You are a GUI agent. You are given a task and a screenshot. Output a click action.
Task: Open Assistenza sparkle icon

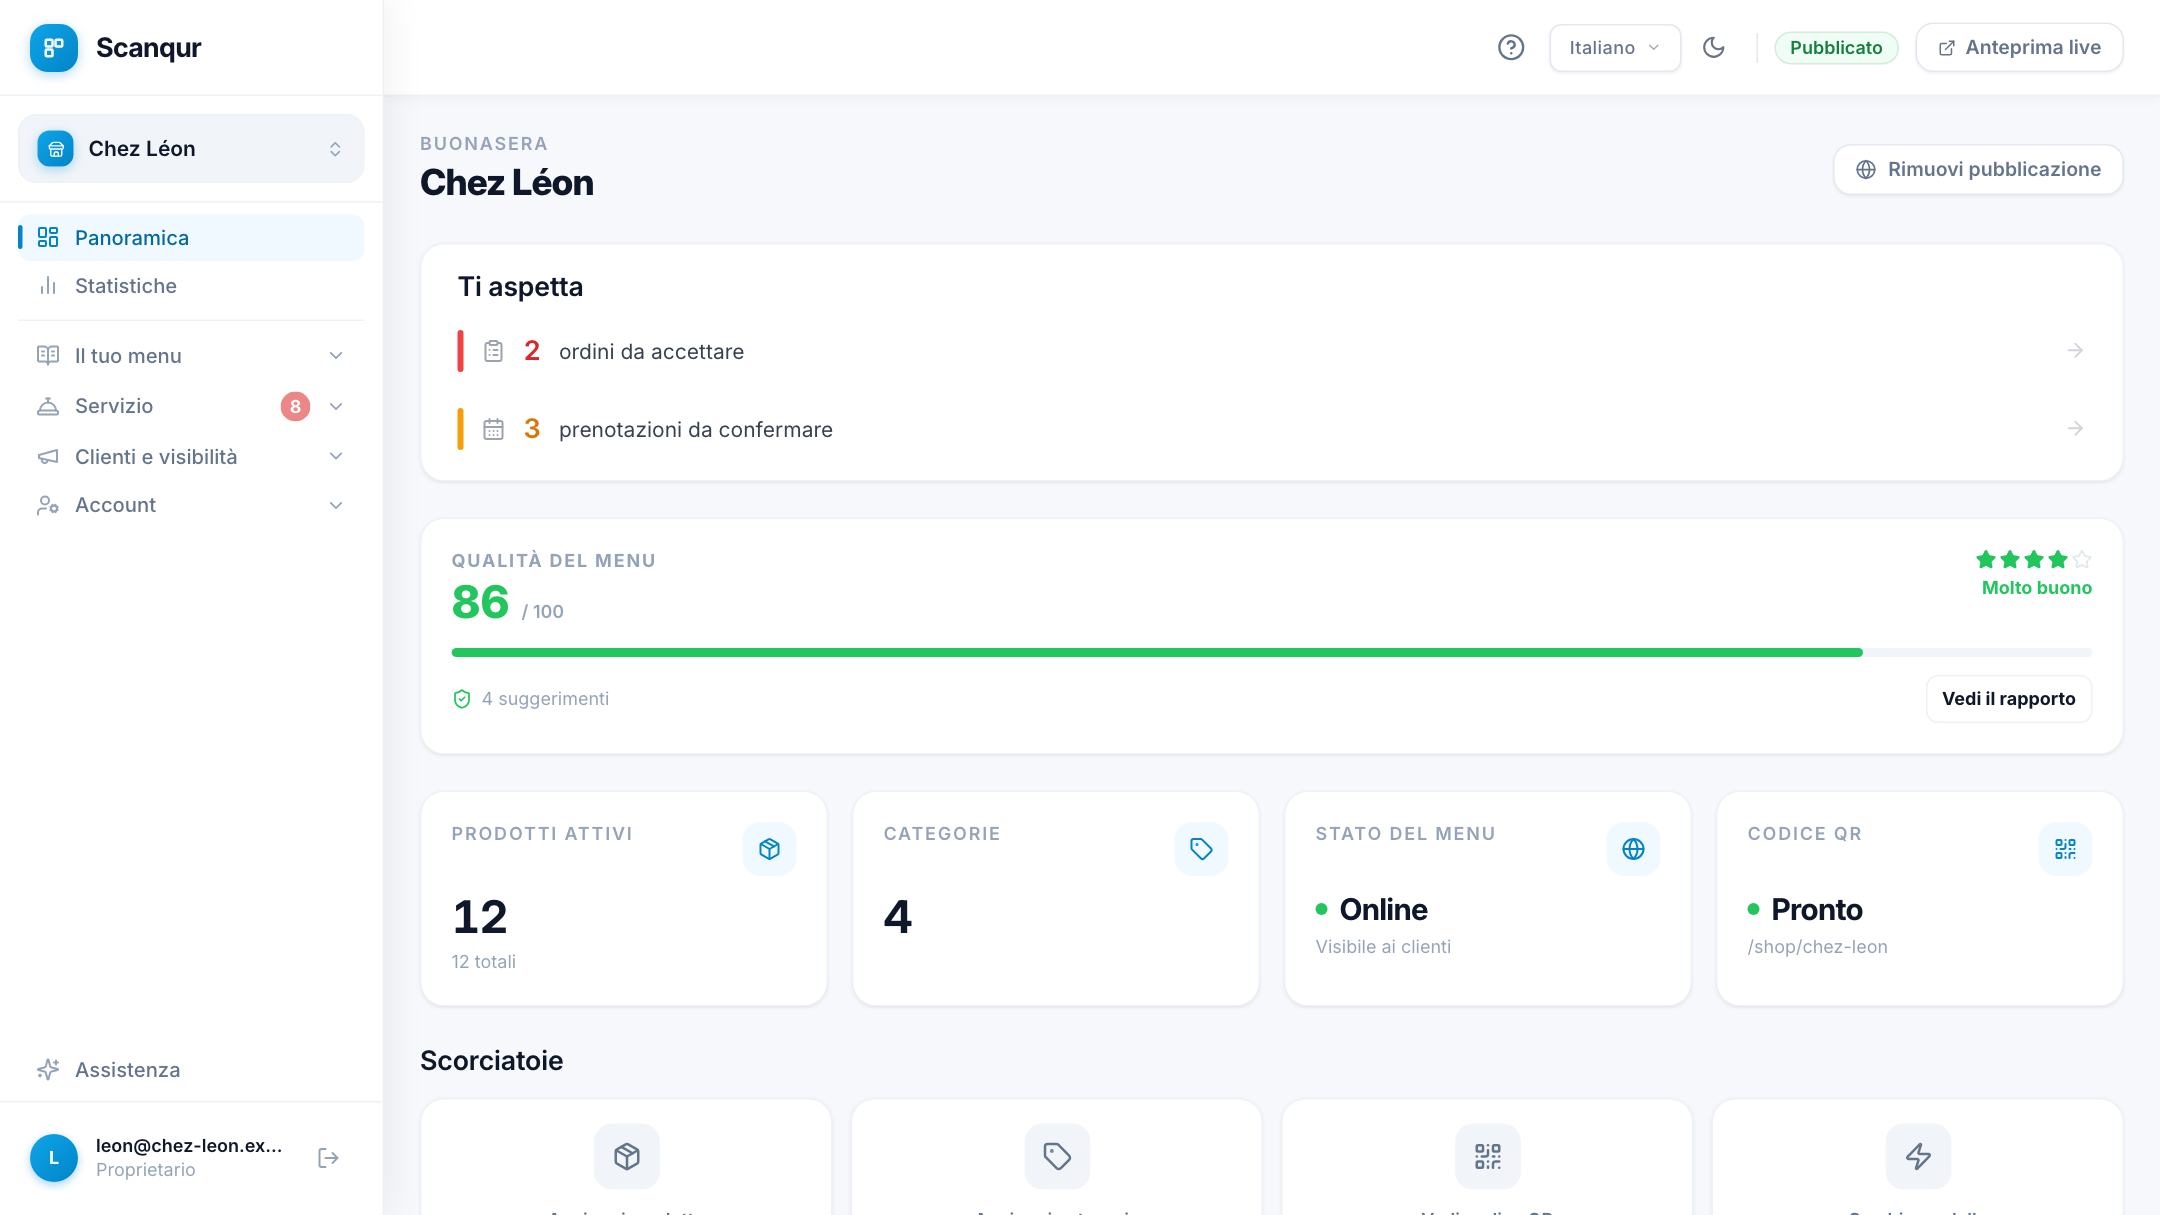click(x=48, y=1070)
